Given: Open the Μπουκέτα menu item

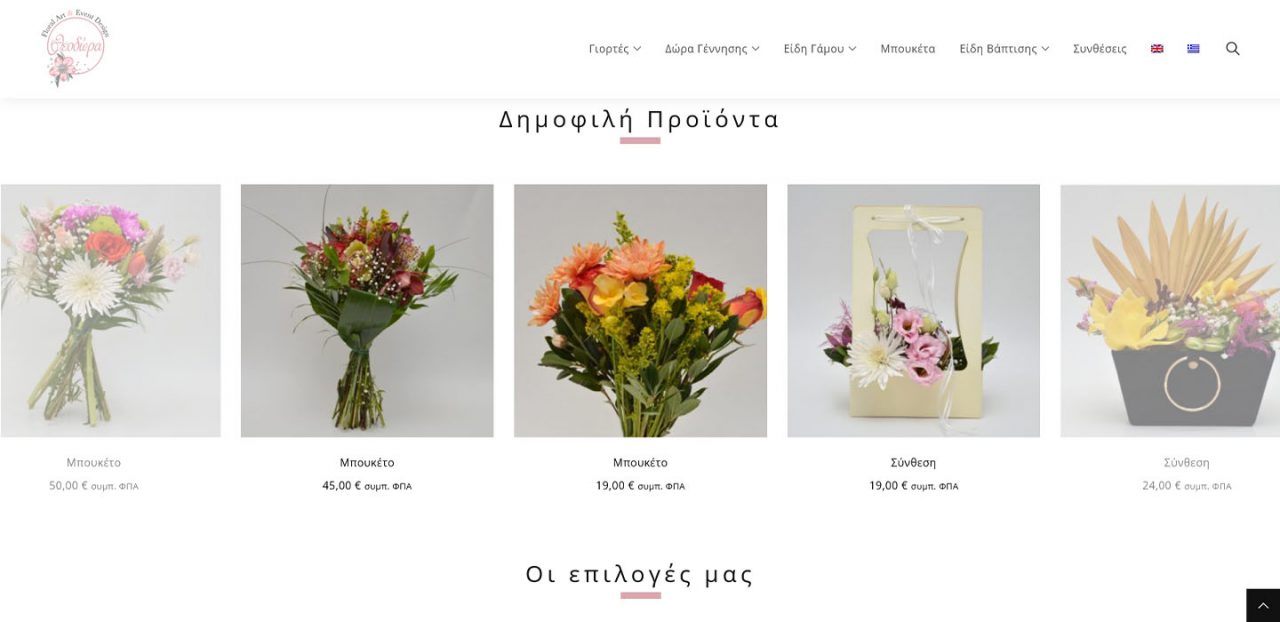Looking at the screenshot, I should click(908, 48).
